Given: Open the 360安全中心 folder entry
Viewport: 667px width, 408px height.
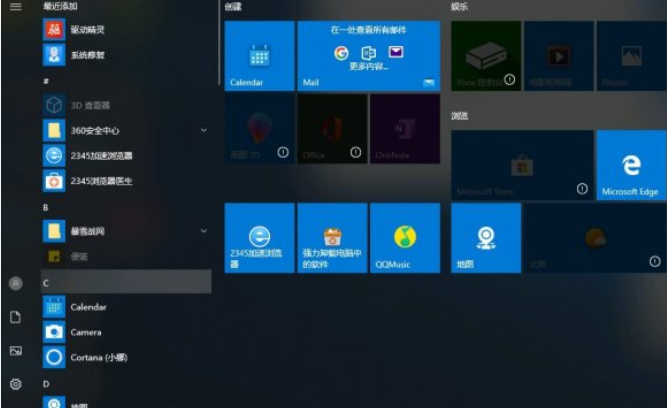Looking at the screenshot, I should pos(126,130).
